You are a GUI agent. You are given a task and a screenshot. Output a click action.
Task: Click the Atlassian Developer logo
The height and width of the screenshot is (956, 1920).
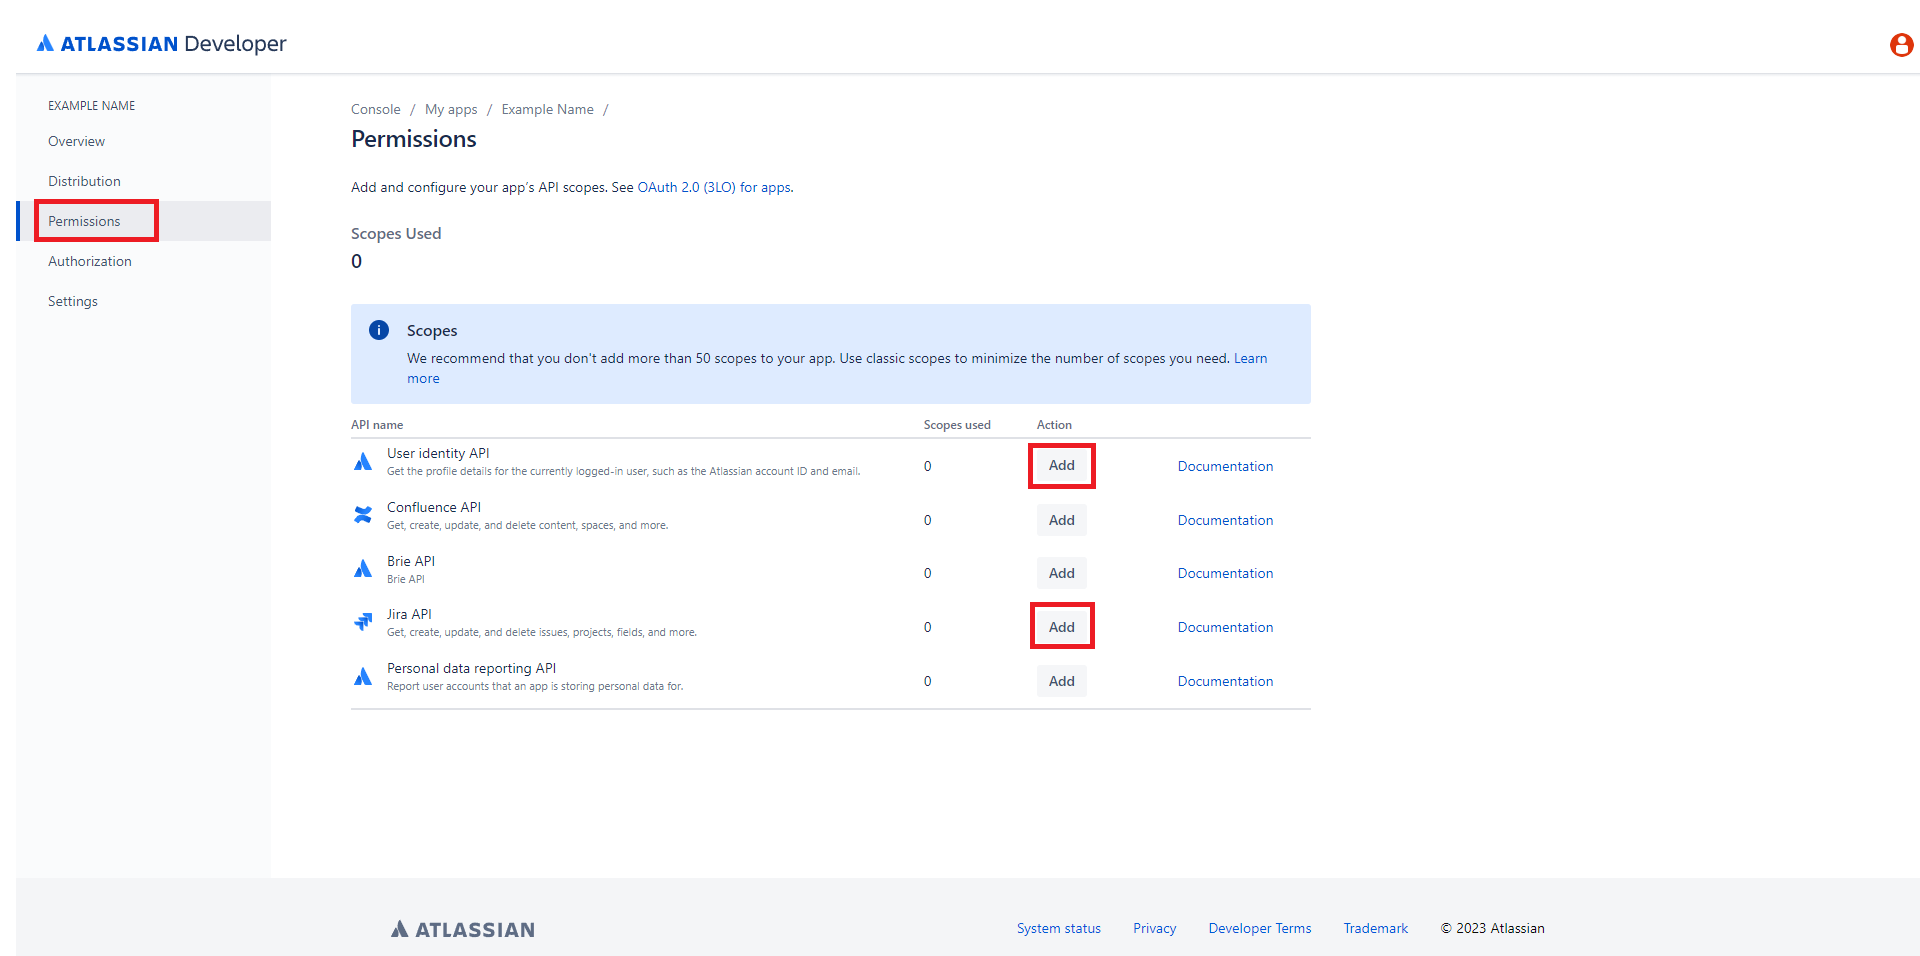pos(161,44)
